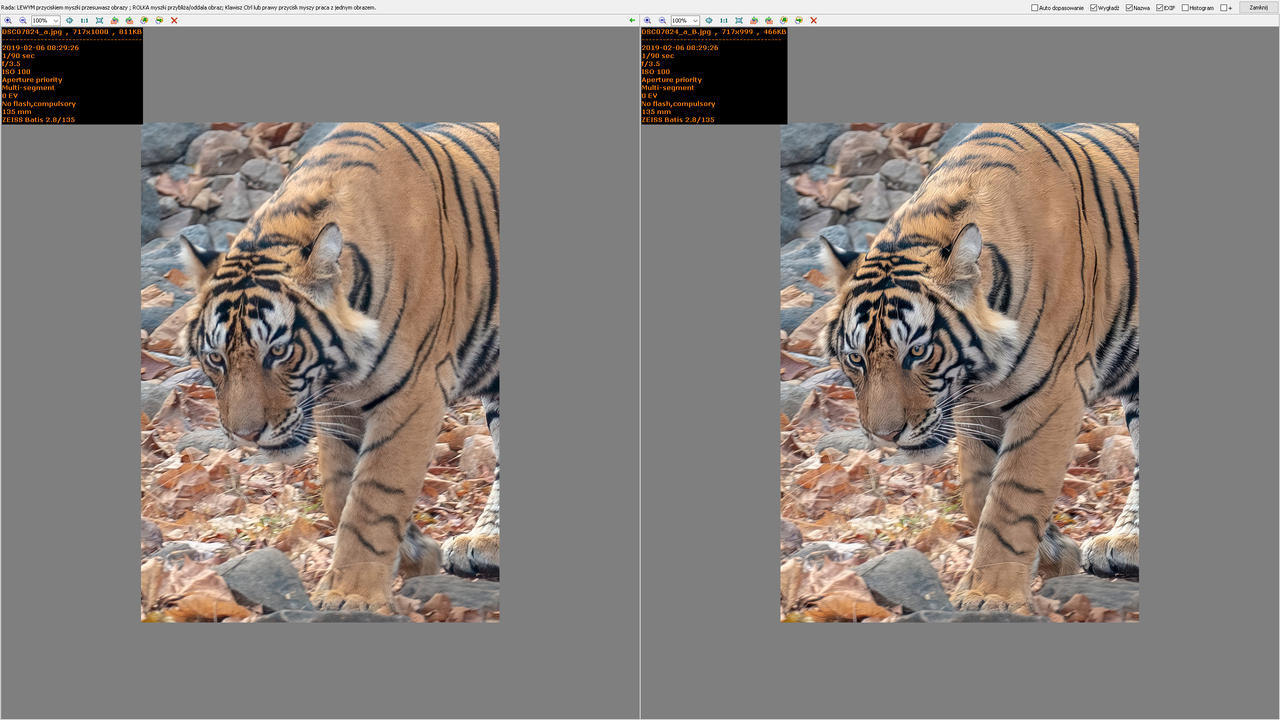
Task: Open the next image in left pane
Action: click(x=159, y=20)
